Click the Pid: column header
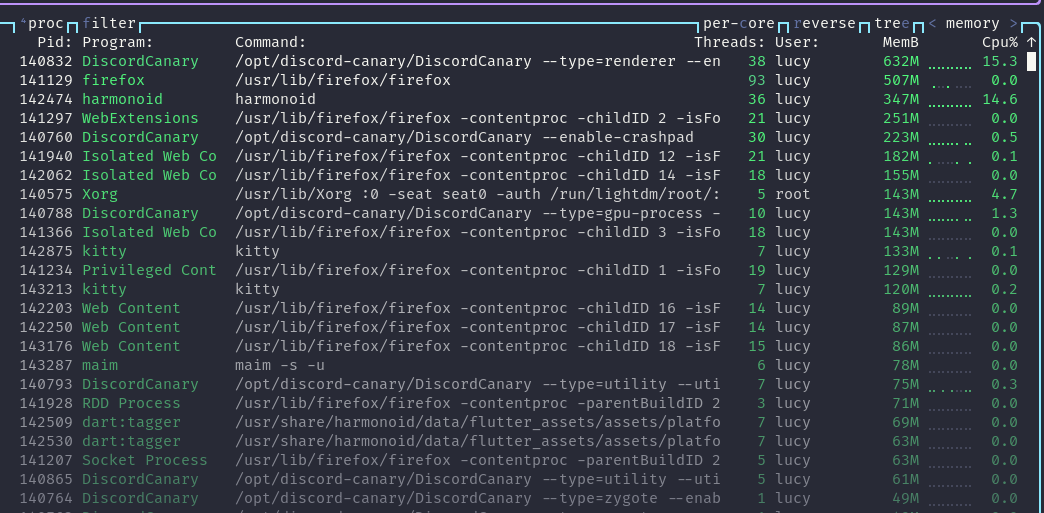Screen dimensions: 1044x513 pyautogui.click(x=55, y=43)
